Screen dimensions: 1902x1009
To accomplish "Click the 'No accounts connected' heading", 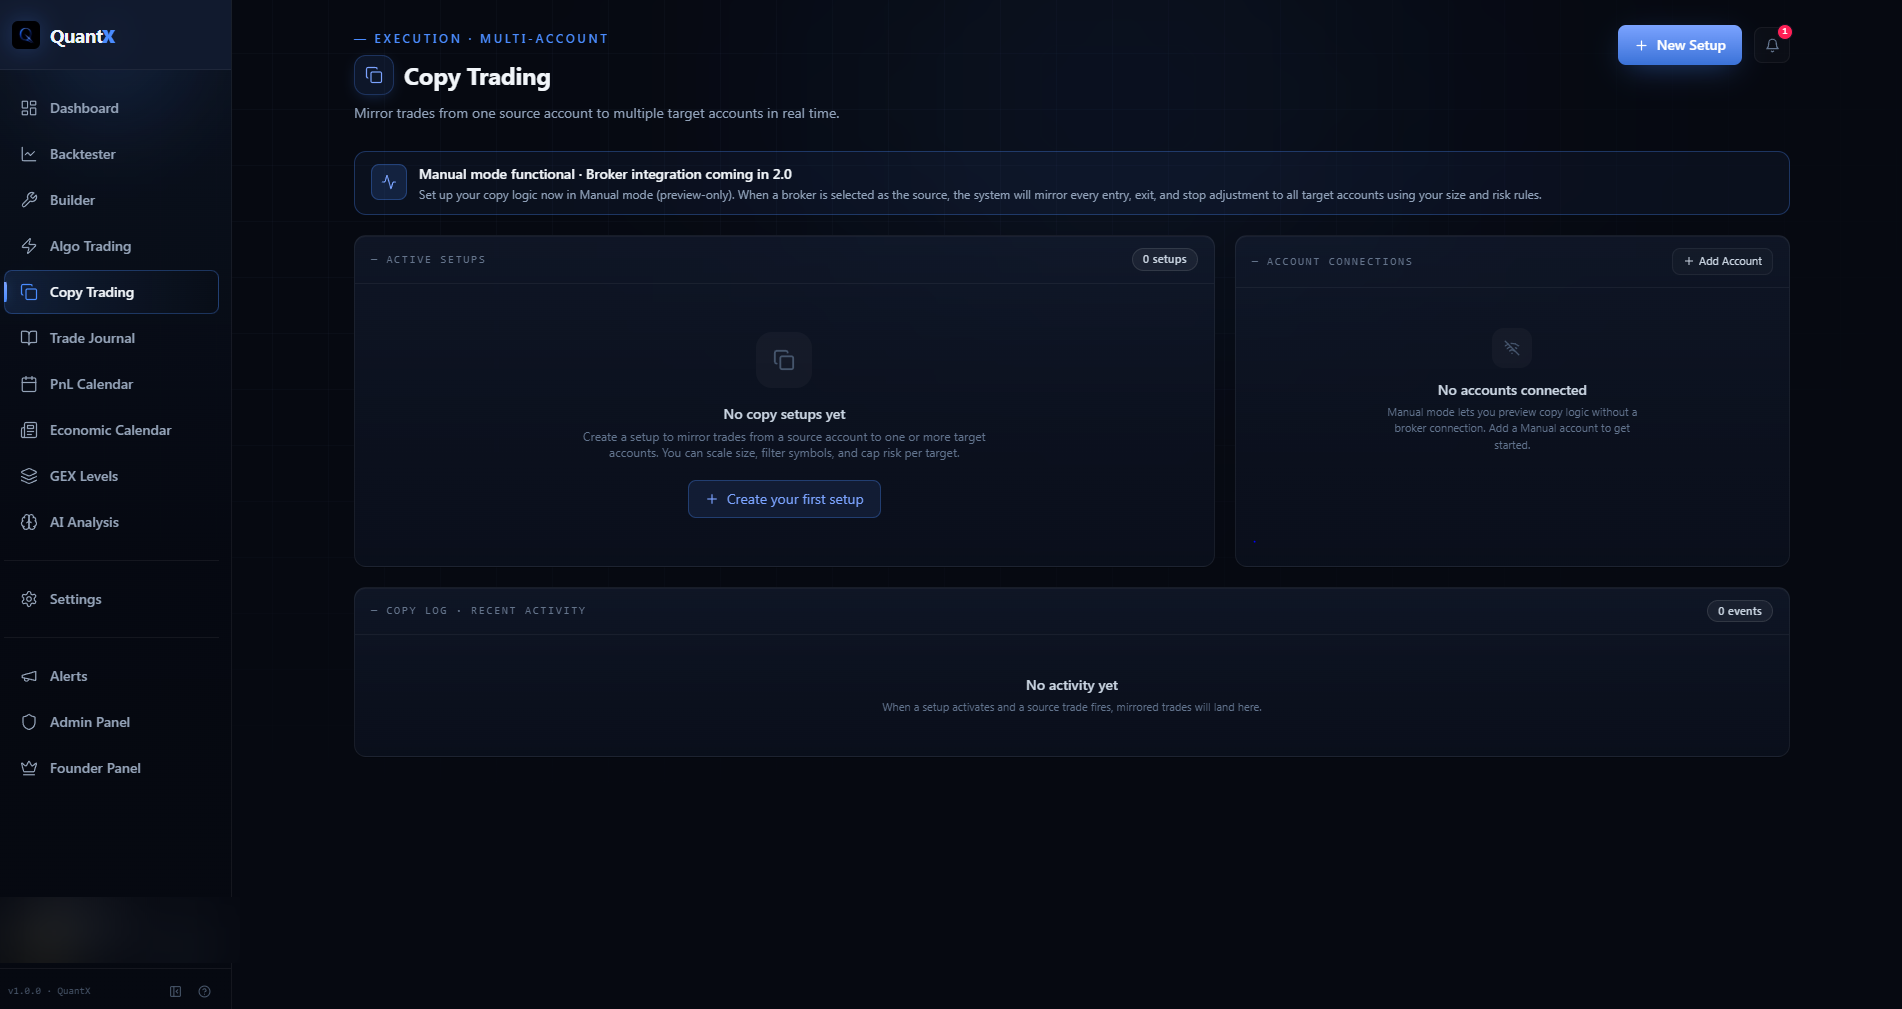I will [1512, 390].
